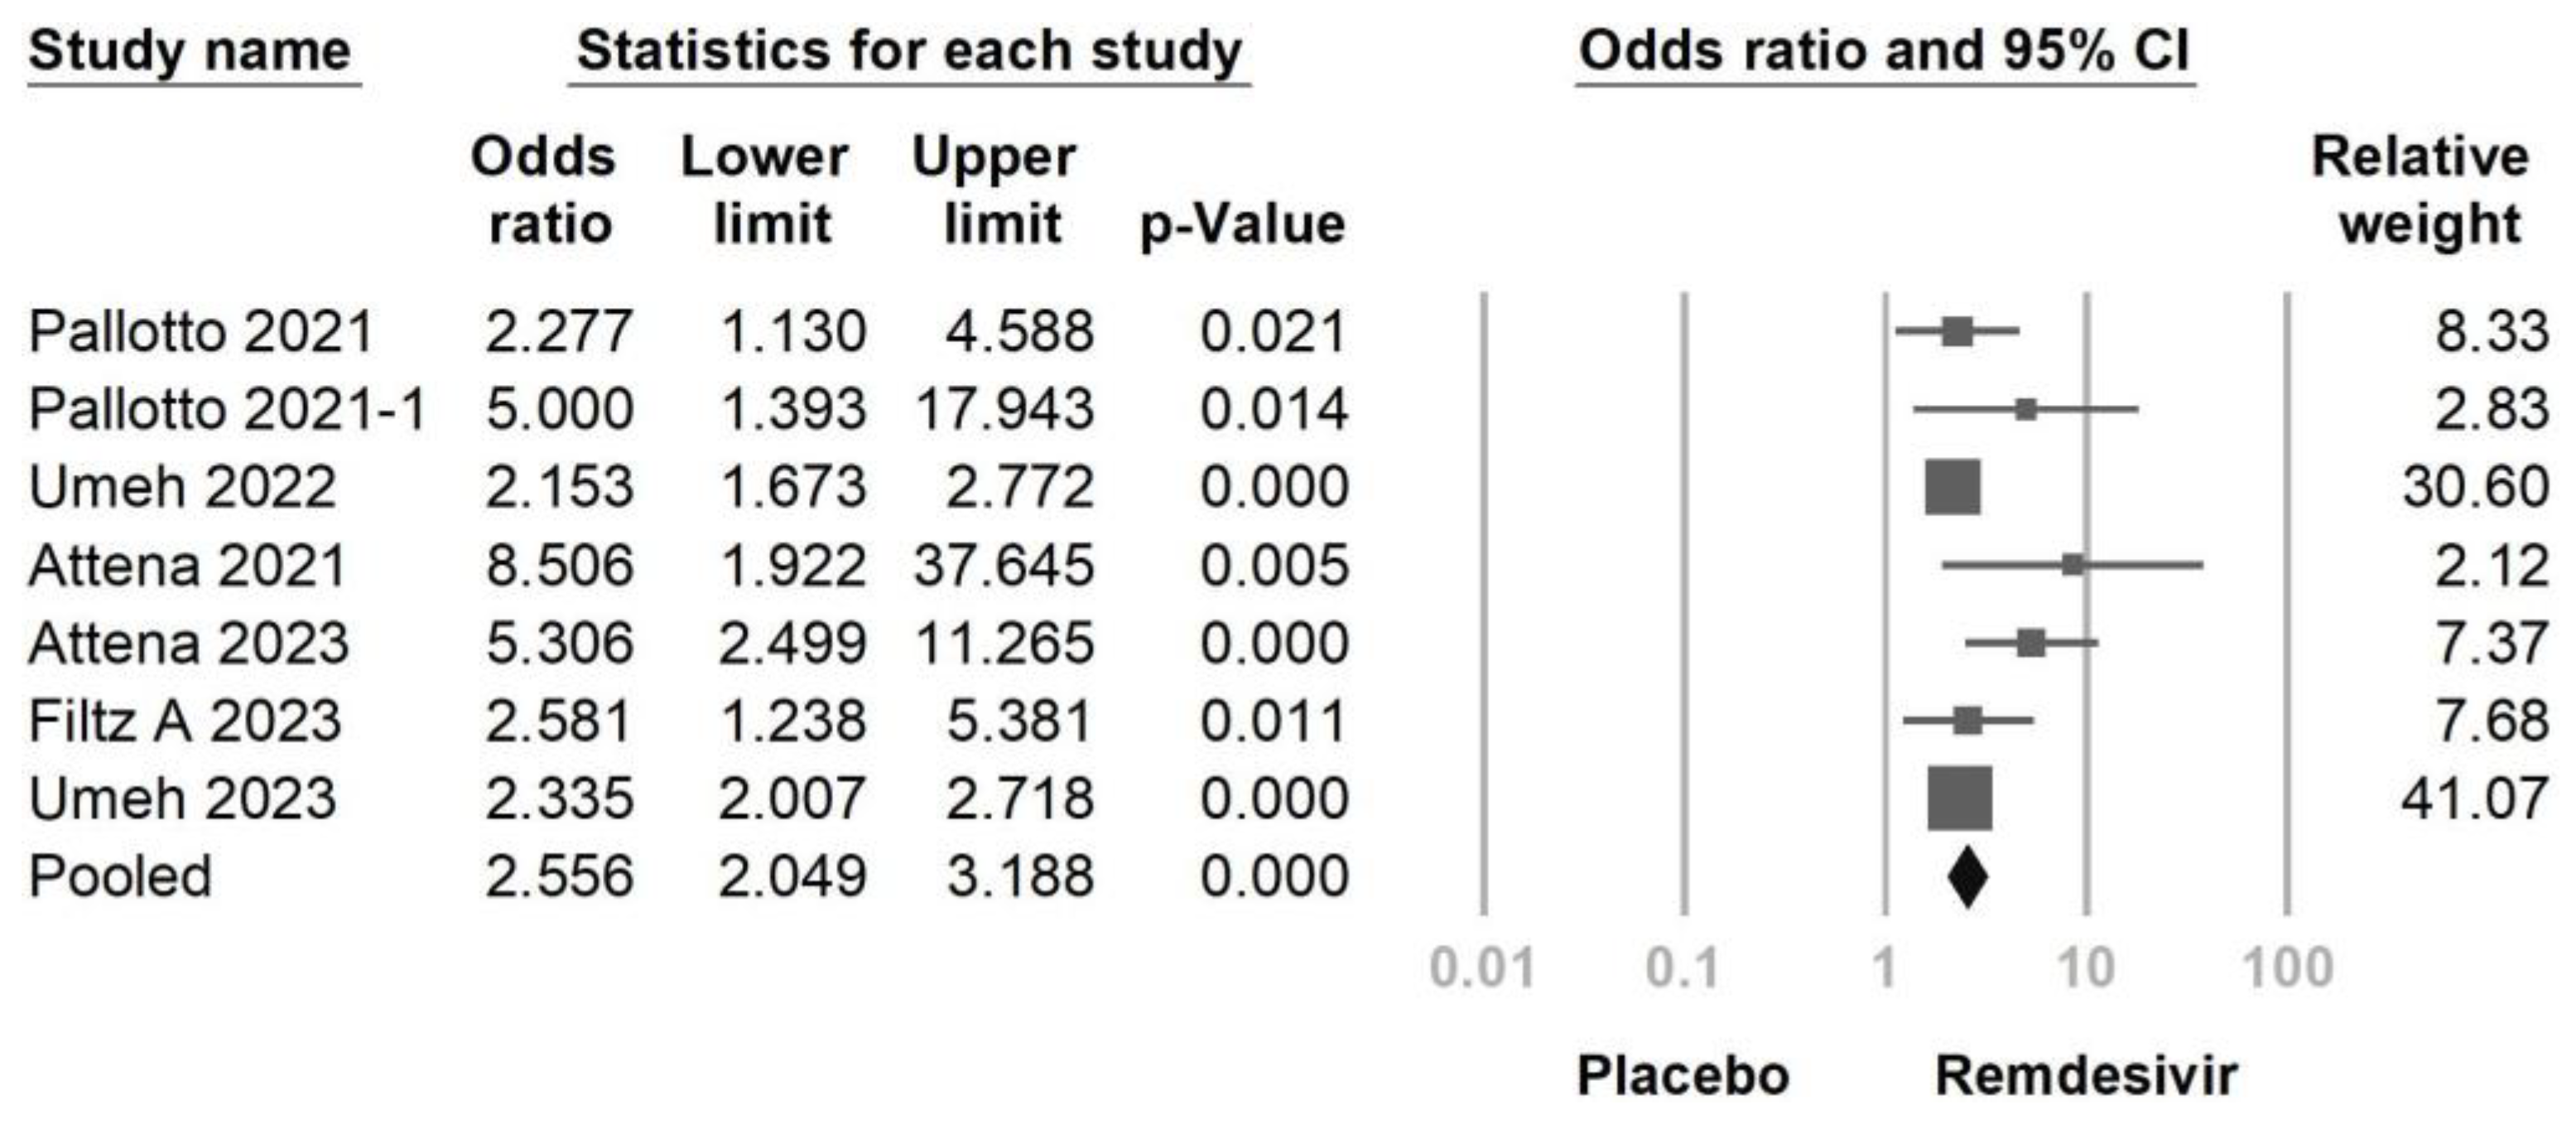Click the Pallotto 2021-1 point marker
The width and height of the screenshot is (2576, 1124).
point(2026,409)
